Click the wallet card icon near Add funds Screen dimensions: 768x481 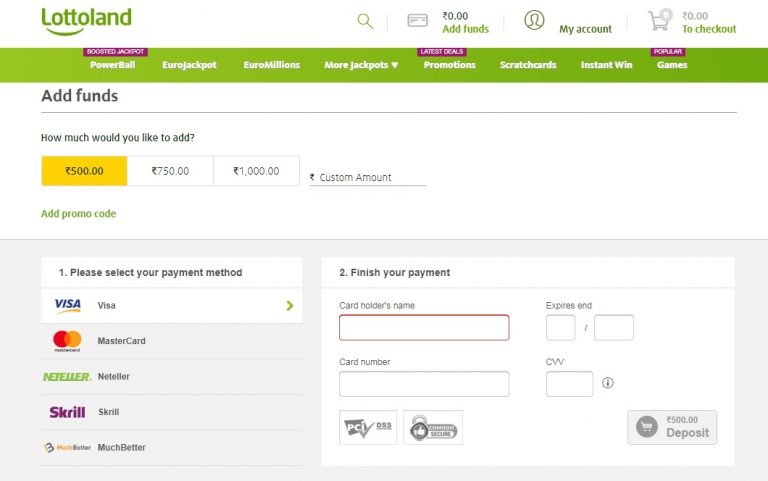point(418,21)
